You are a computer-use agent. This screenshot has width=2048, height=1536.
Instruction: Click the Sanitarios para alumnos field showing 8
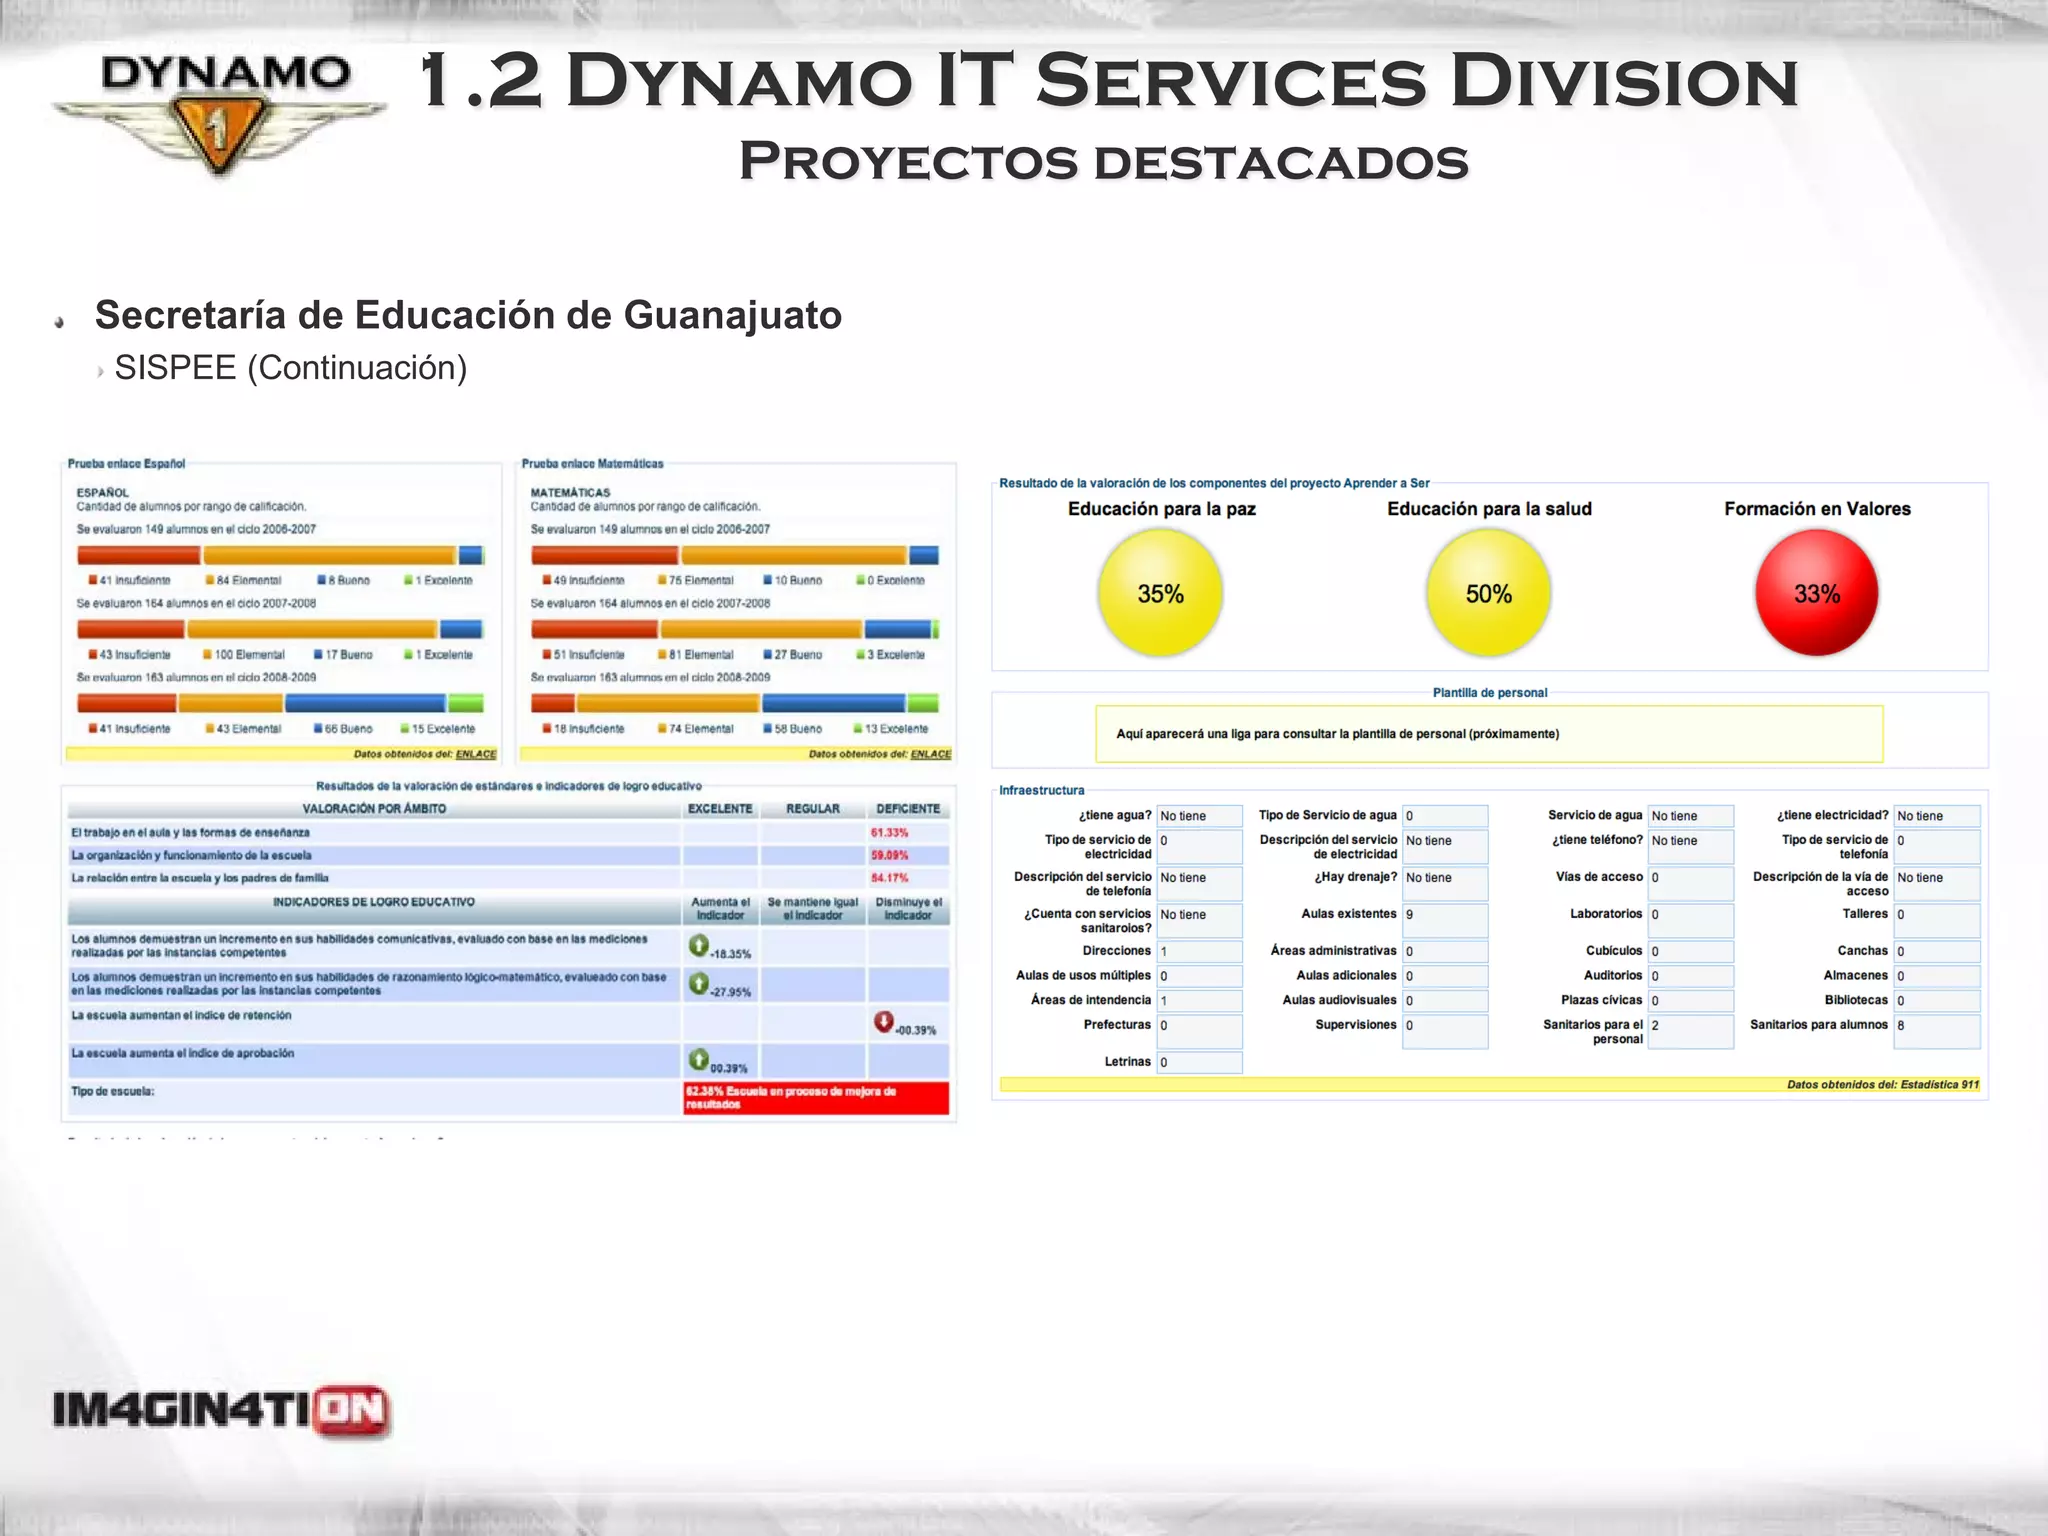click(1937, 1032)
